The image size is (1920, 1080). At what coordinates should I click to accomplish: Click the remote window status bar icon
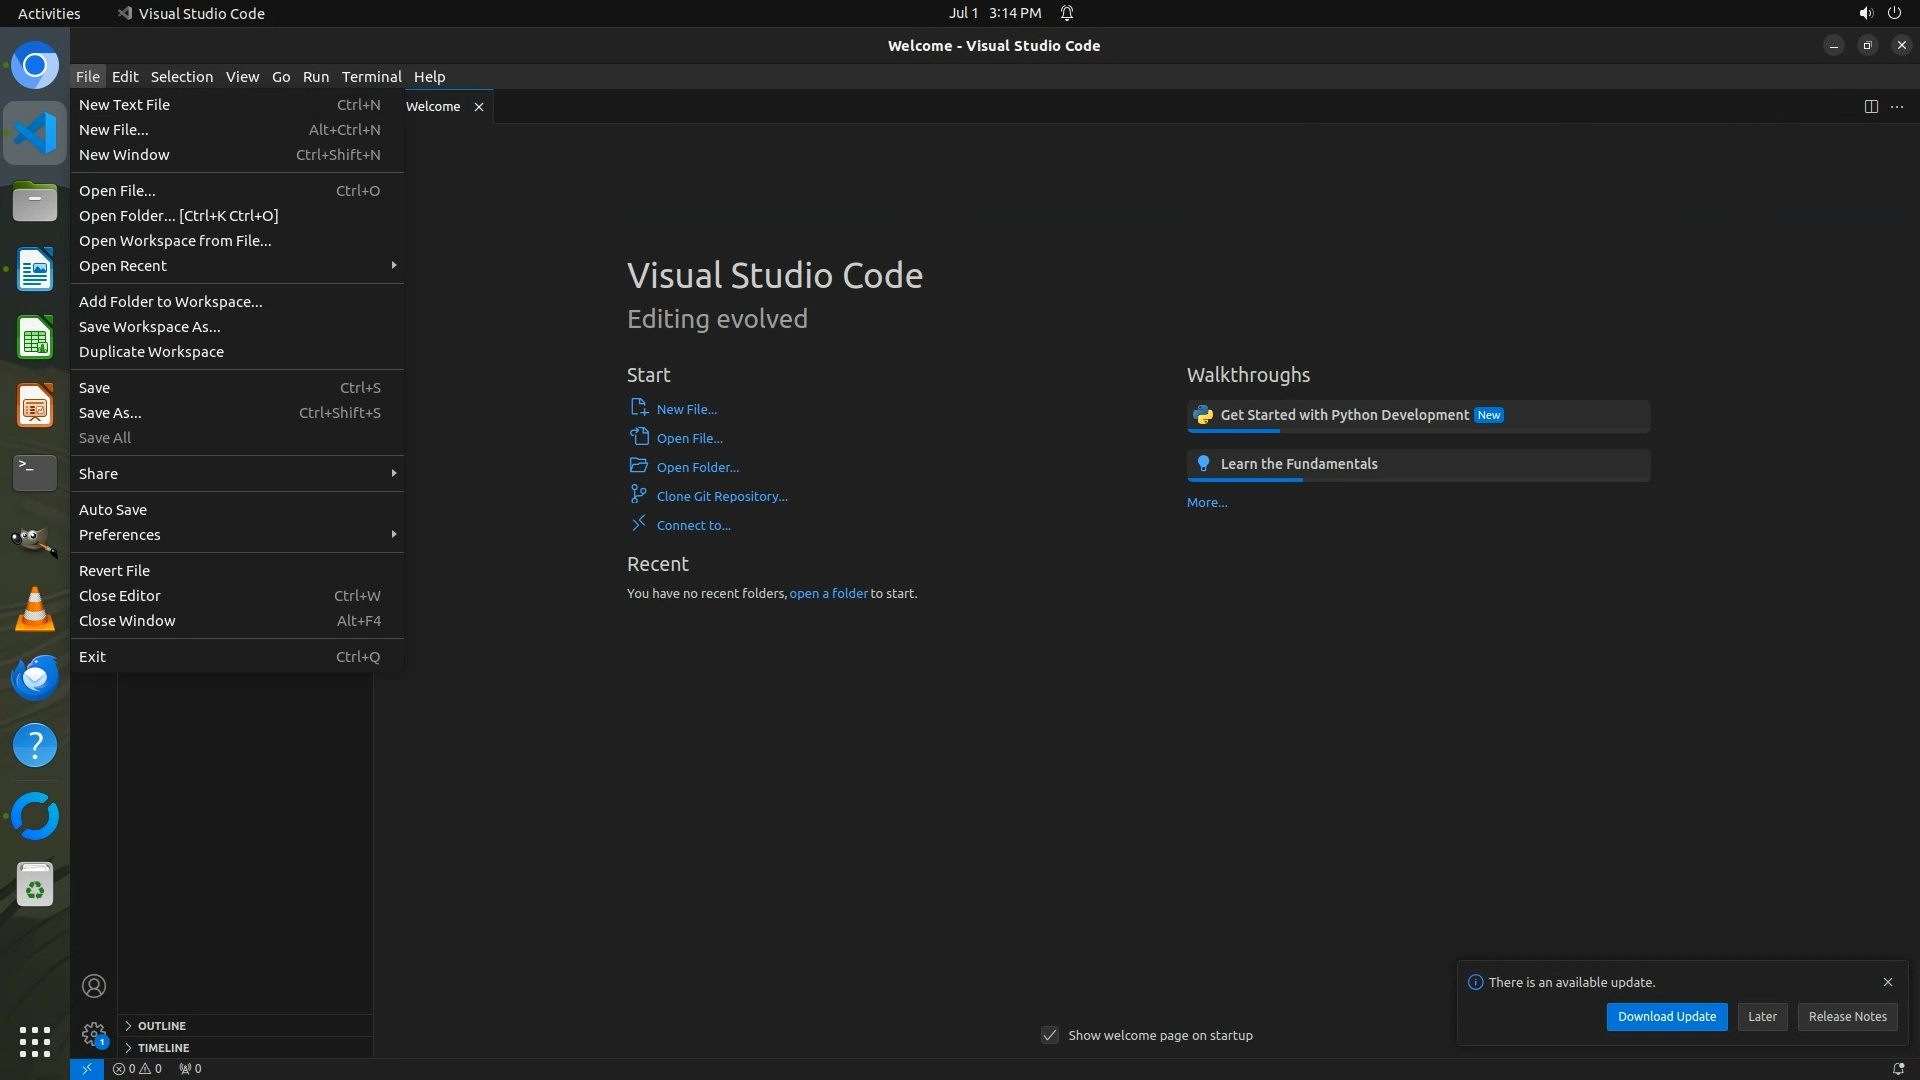86,1068
